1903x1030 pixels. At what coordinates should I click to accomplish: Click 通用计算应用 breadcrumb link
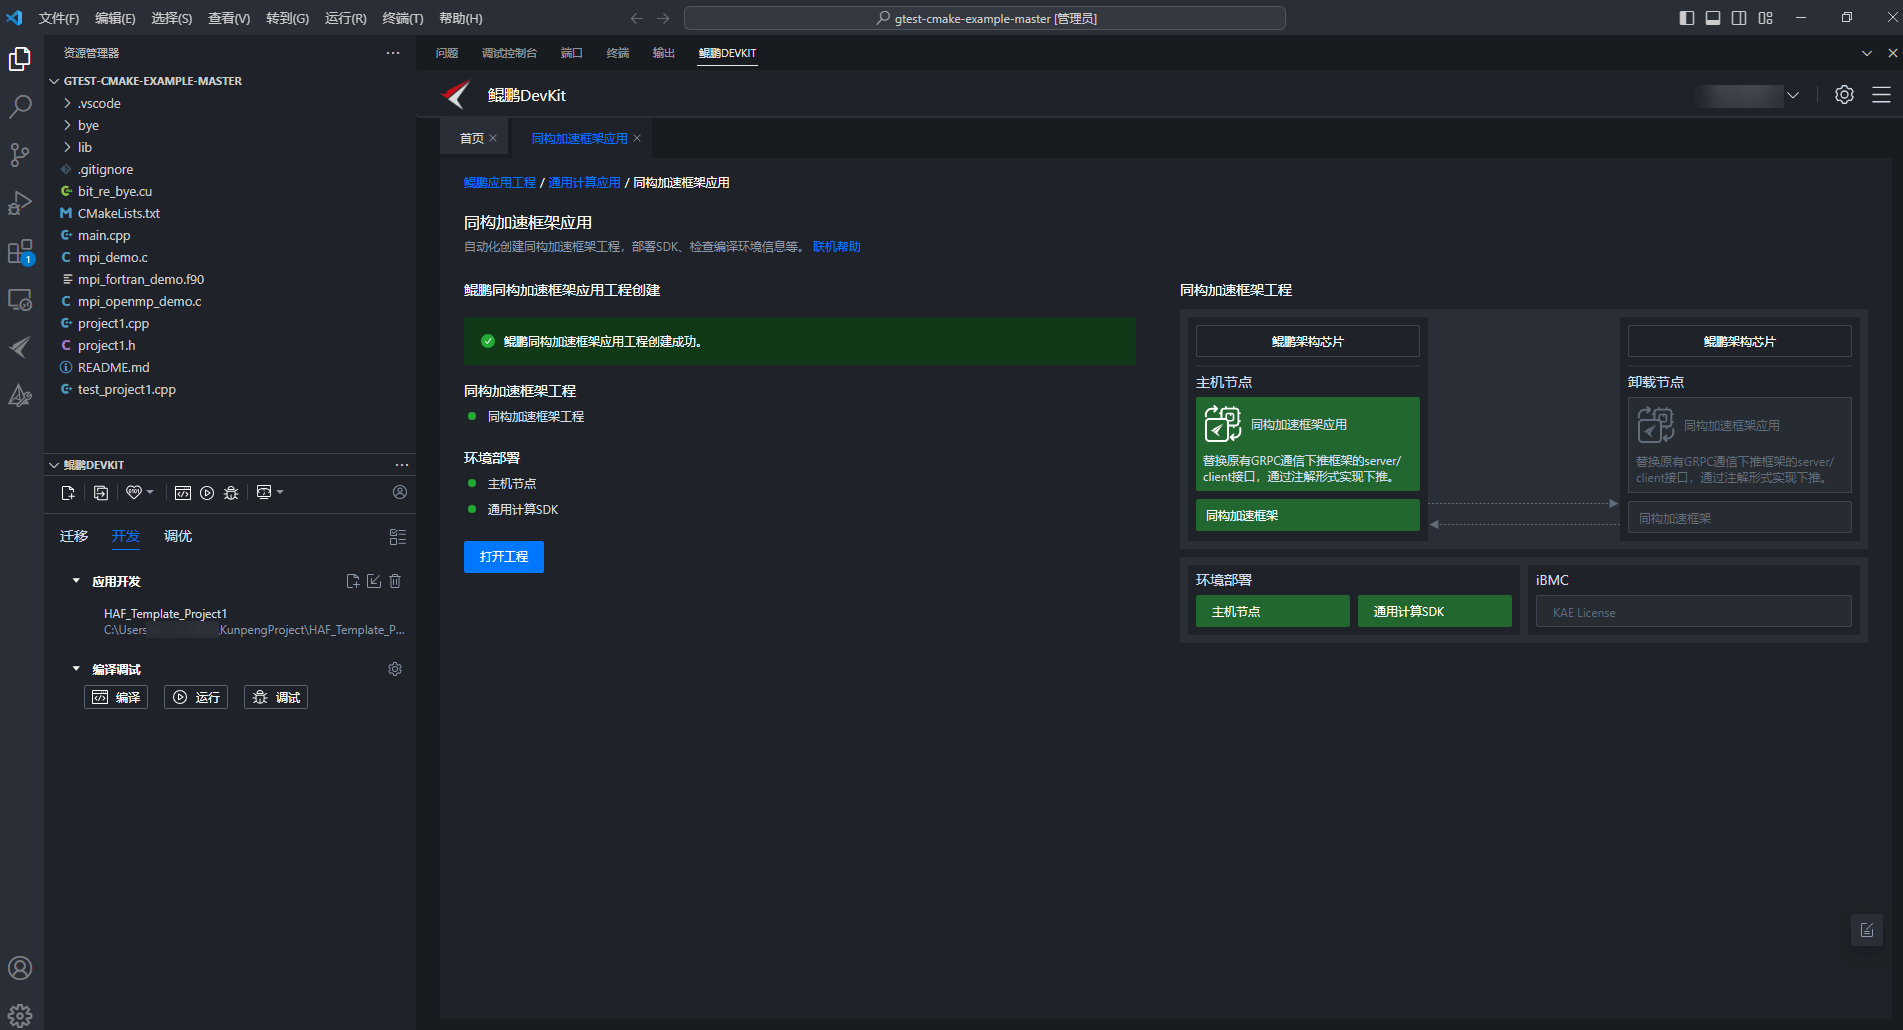pos(584,183)
